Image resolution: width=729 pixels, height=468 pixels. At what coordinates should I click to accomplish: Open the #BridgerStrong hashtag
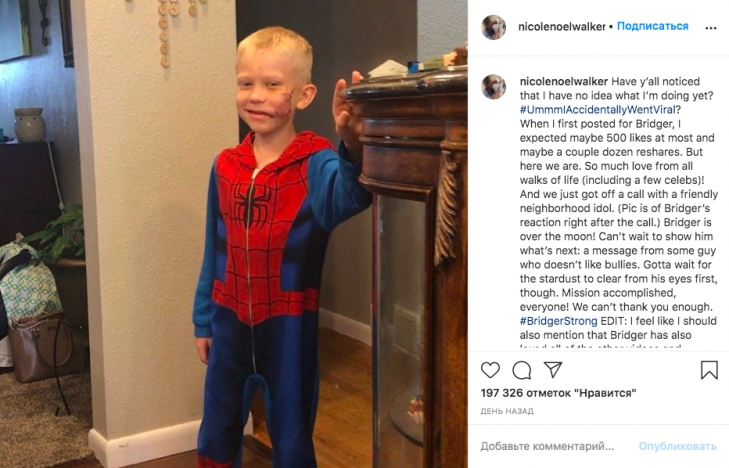pyautogui.click(x=558, y=321)
